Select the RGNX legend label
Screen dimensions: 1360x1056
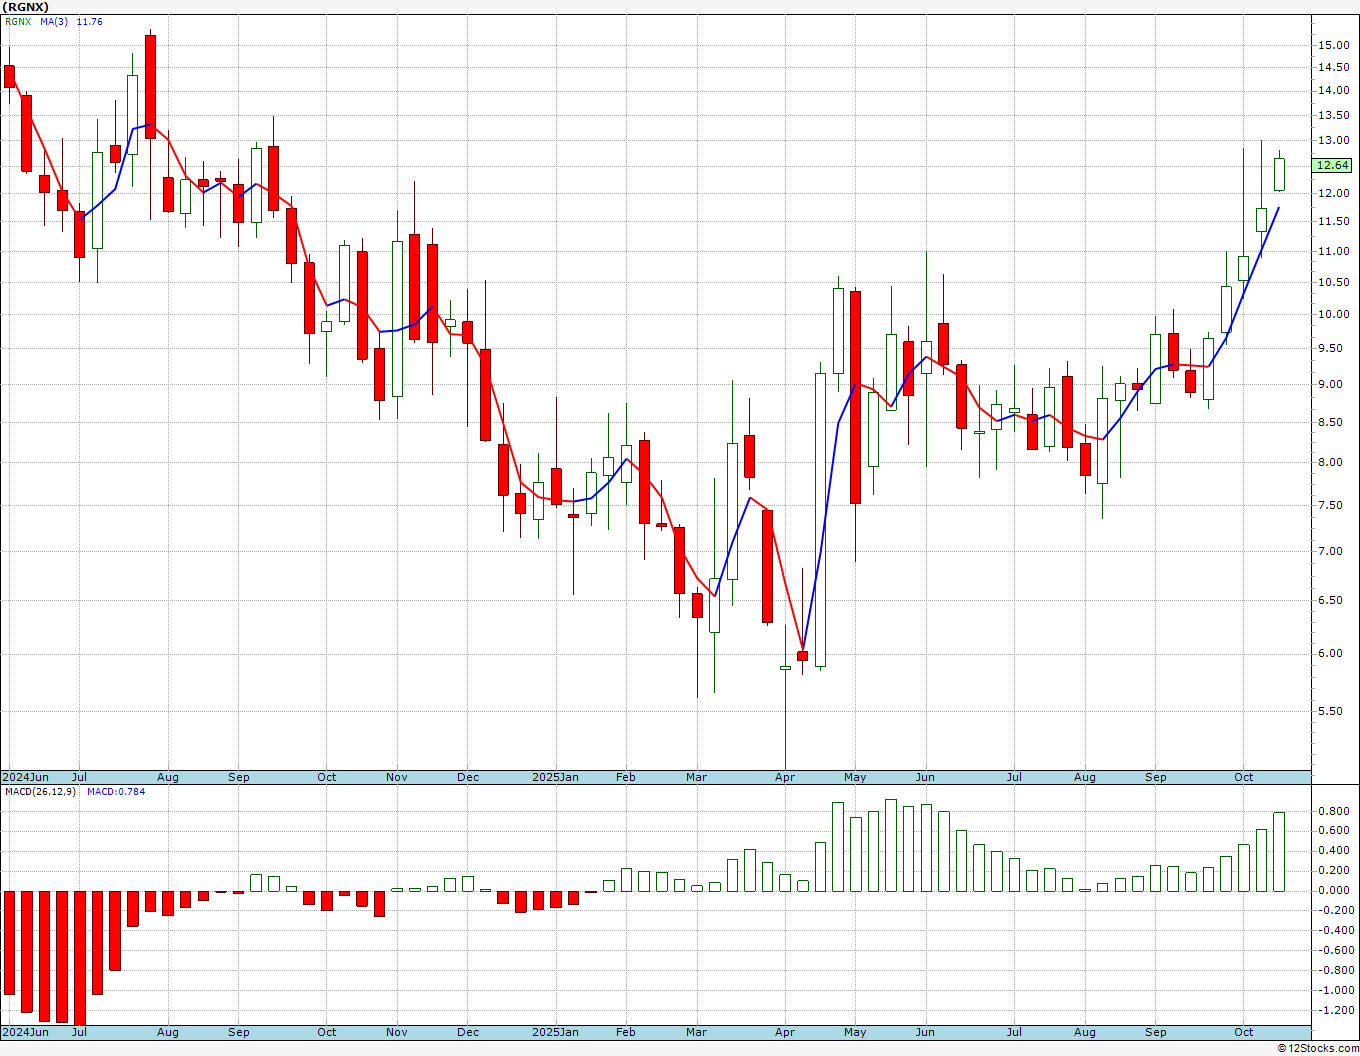[x=18, y=21]
